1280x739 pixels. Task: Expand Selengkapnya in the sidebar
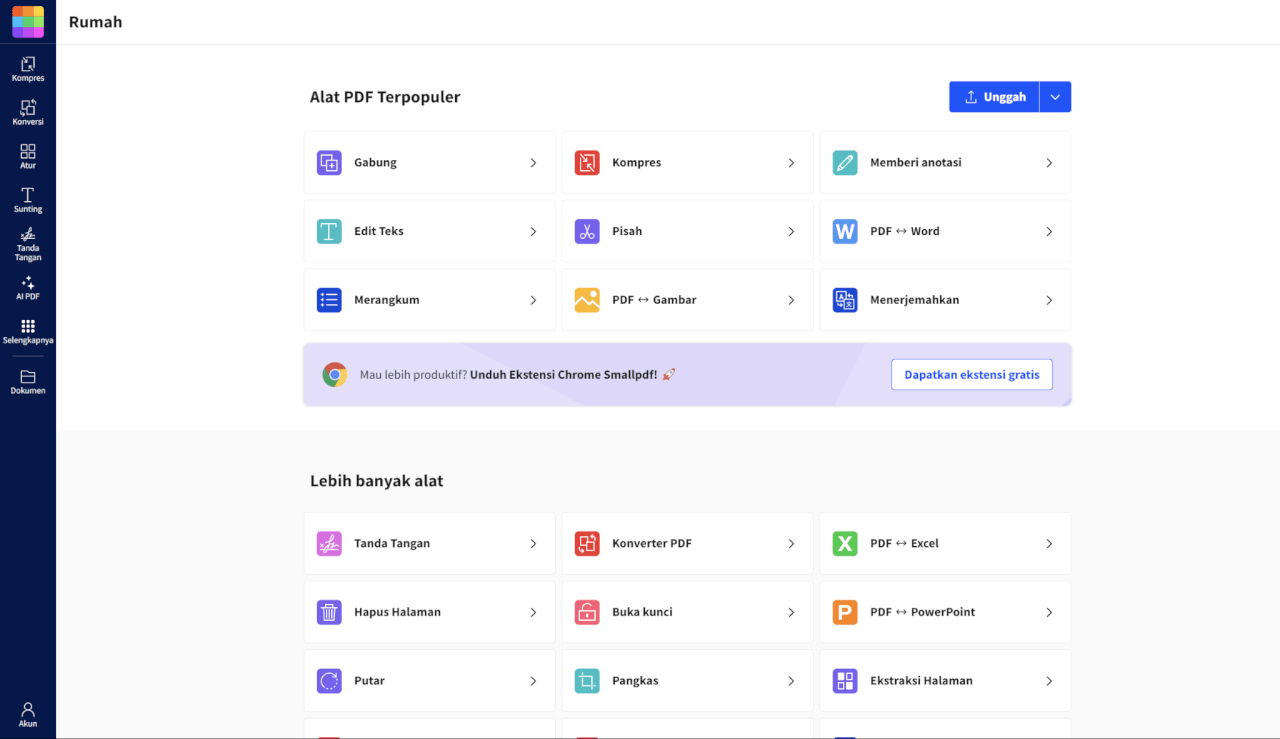click(28, 331)
